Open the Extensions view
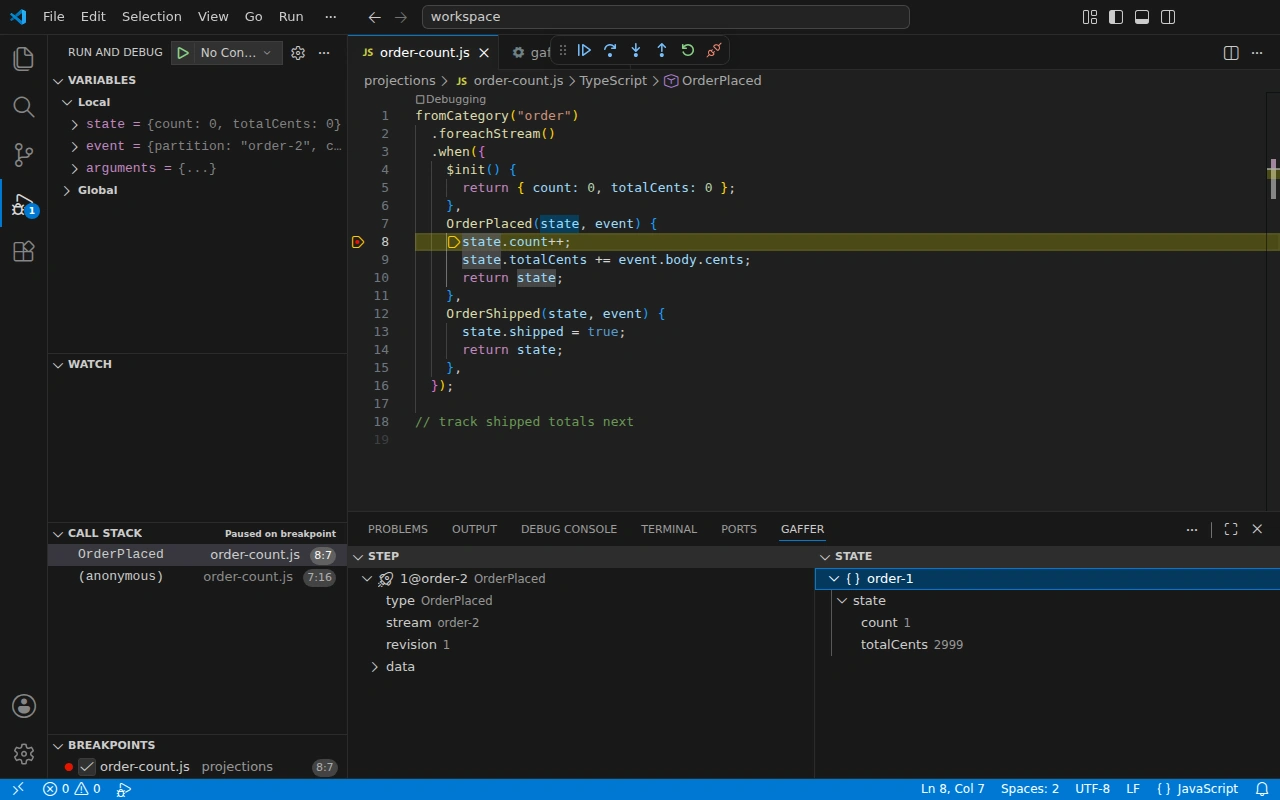The image size is (1280, 800). point(24,252)
